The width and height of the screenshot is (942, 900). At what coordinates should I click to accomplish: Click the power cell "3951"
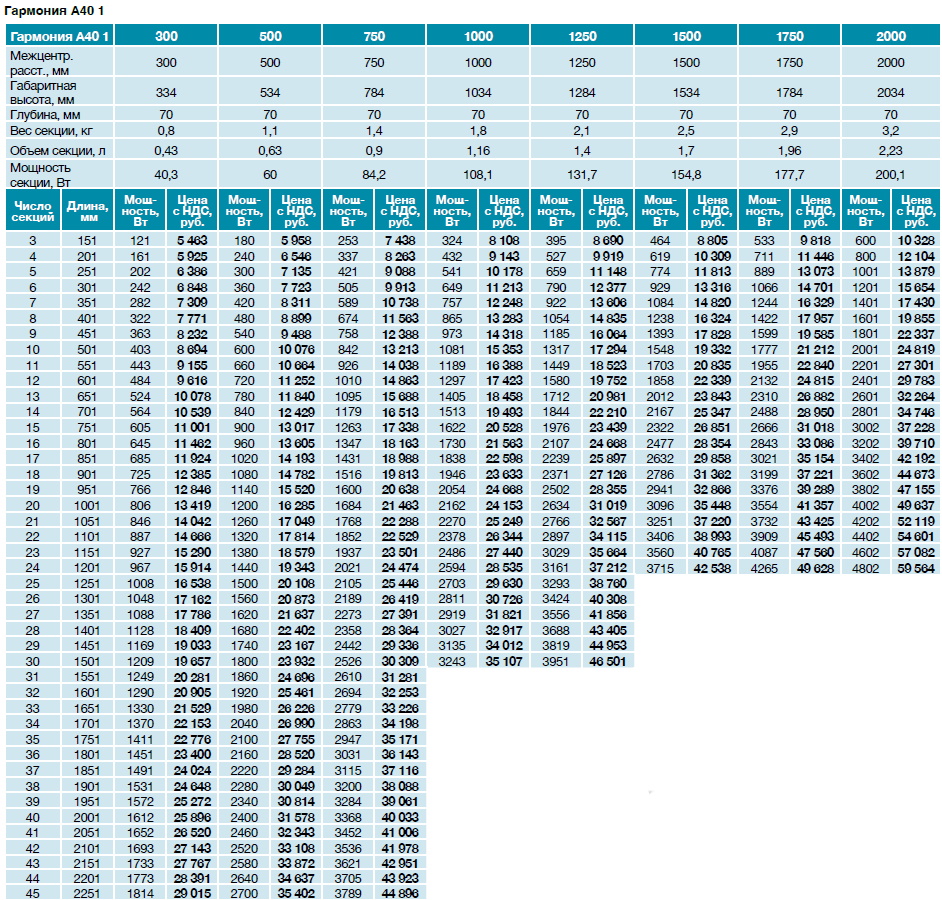(556, 661)
